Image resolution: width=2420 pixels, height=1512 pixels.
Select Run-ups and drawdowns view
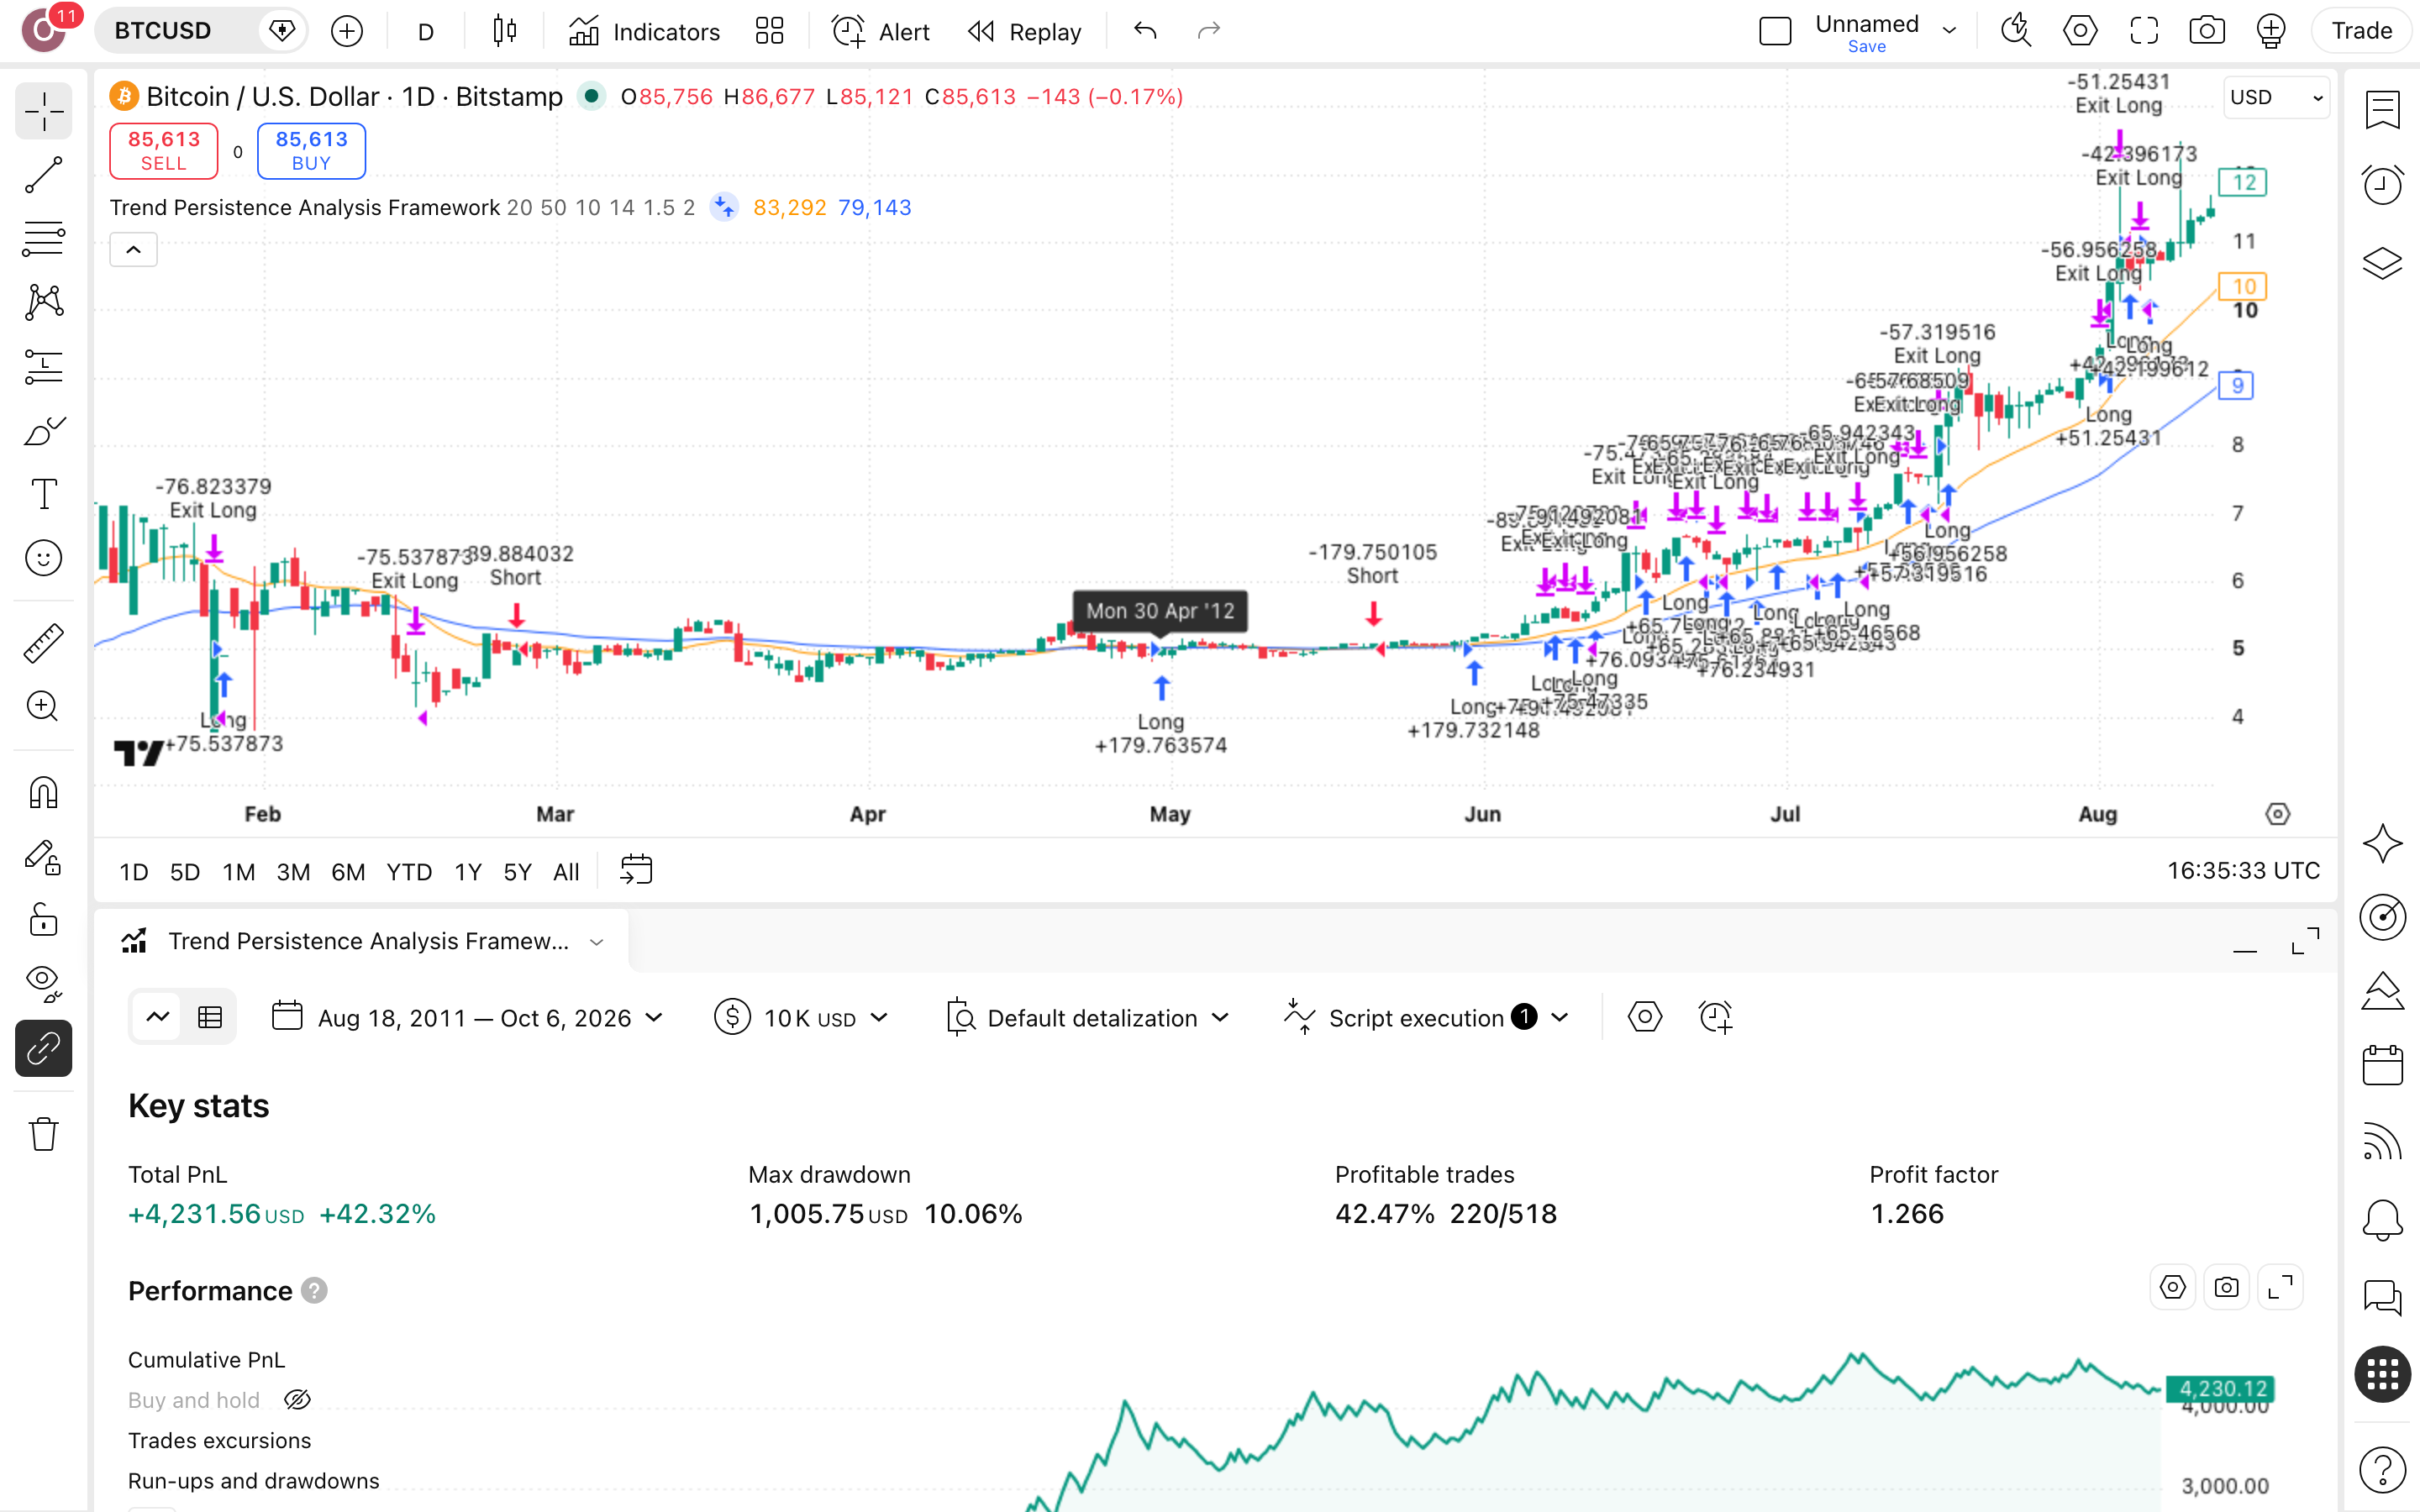(253, 1481)
